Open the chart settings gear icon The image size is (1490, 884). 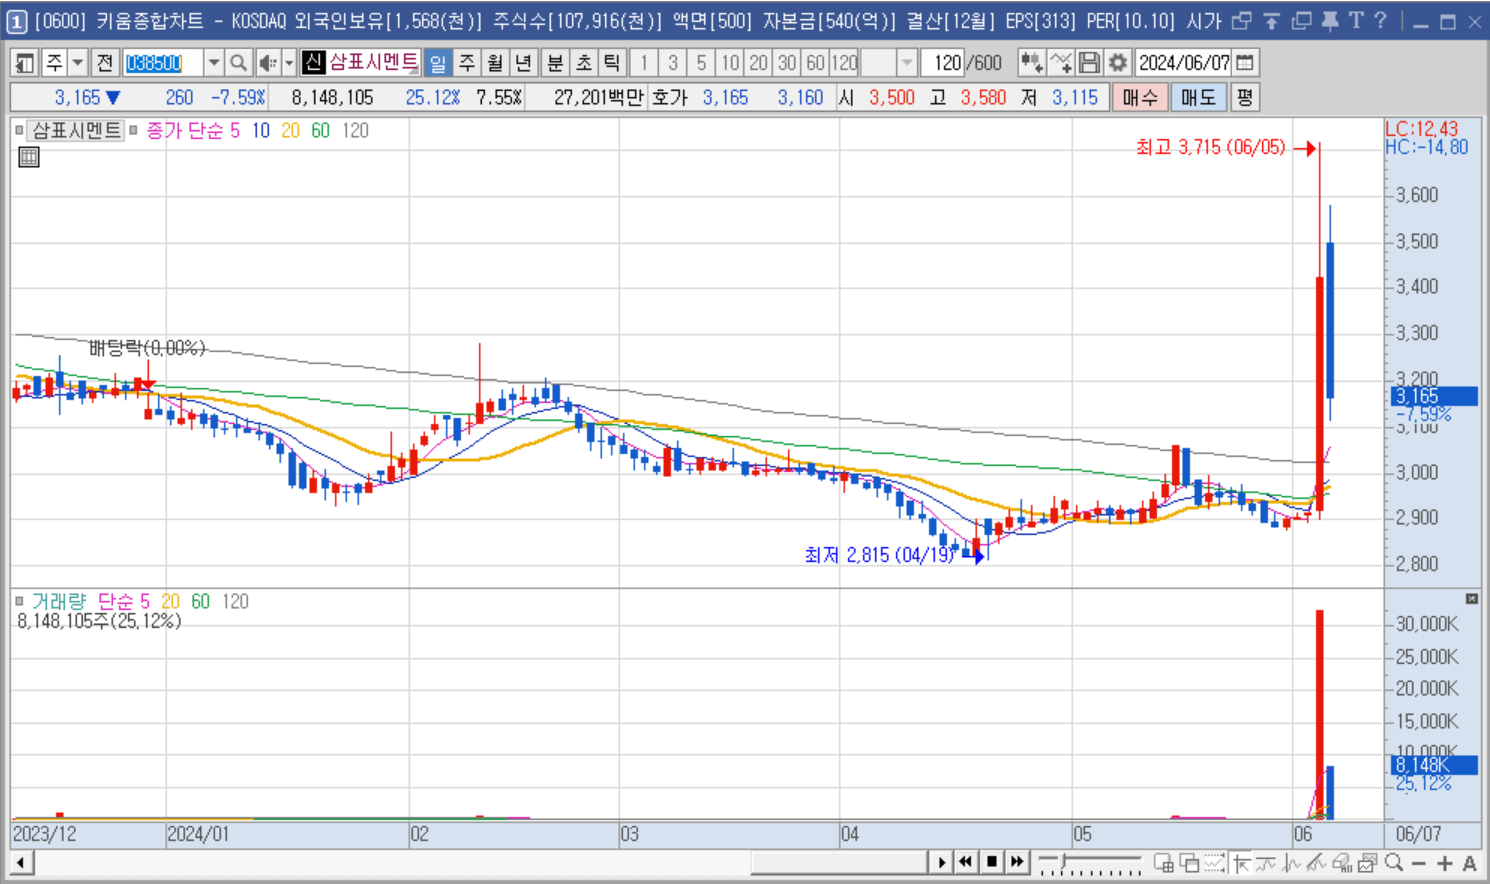[x=1118, y=63]
